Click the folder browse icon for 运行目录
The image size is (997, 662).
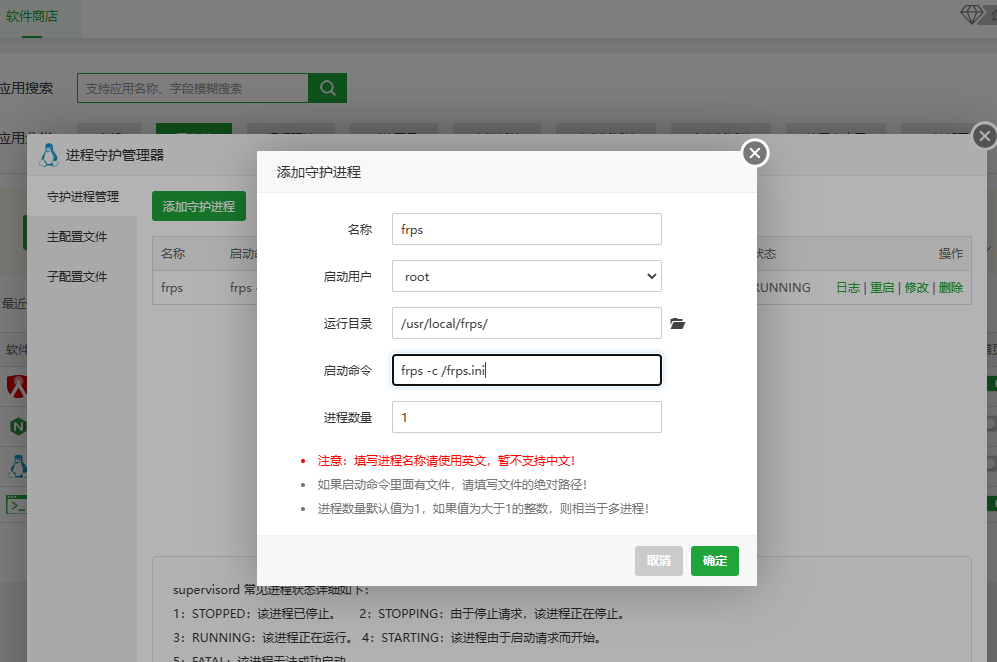pos(677,324)
